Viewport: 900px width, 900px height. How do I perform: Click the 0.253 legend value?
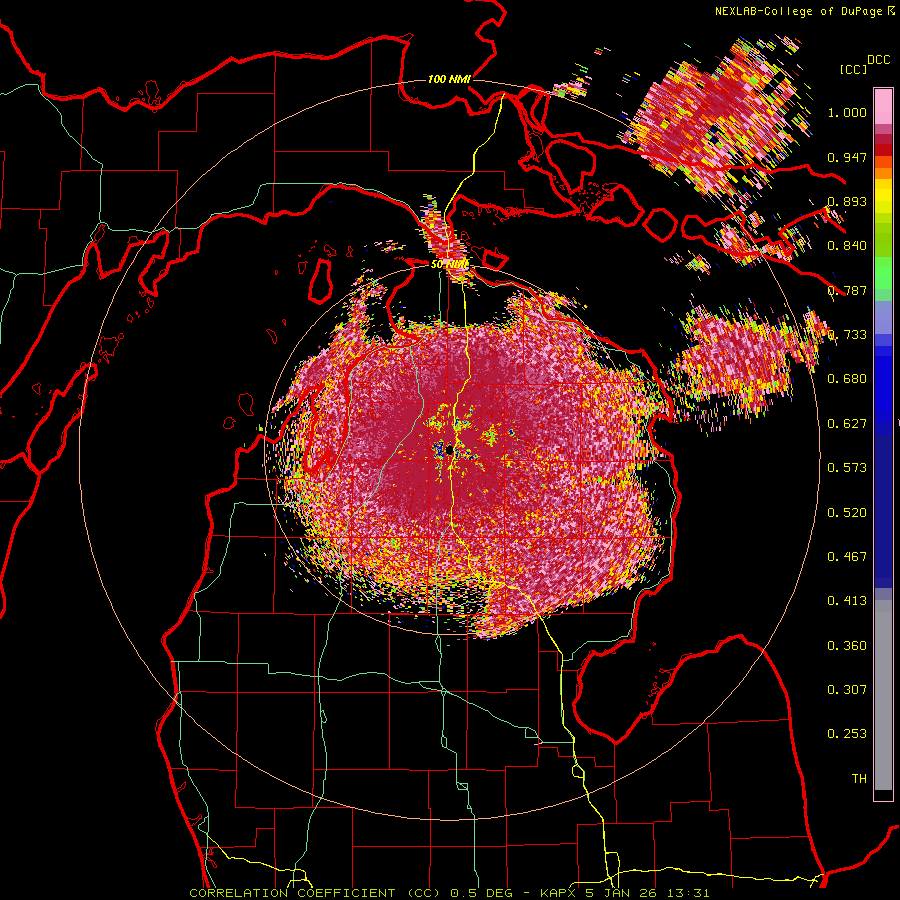(x=847, y=734)
